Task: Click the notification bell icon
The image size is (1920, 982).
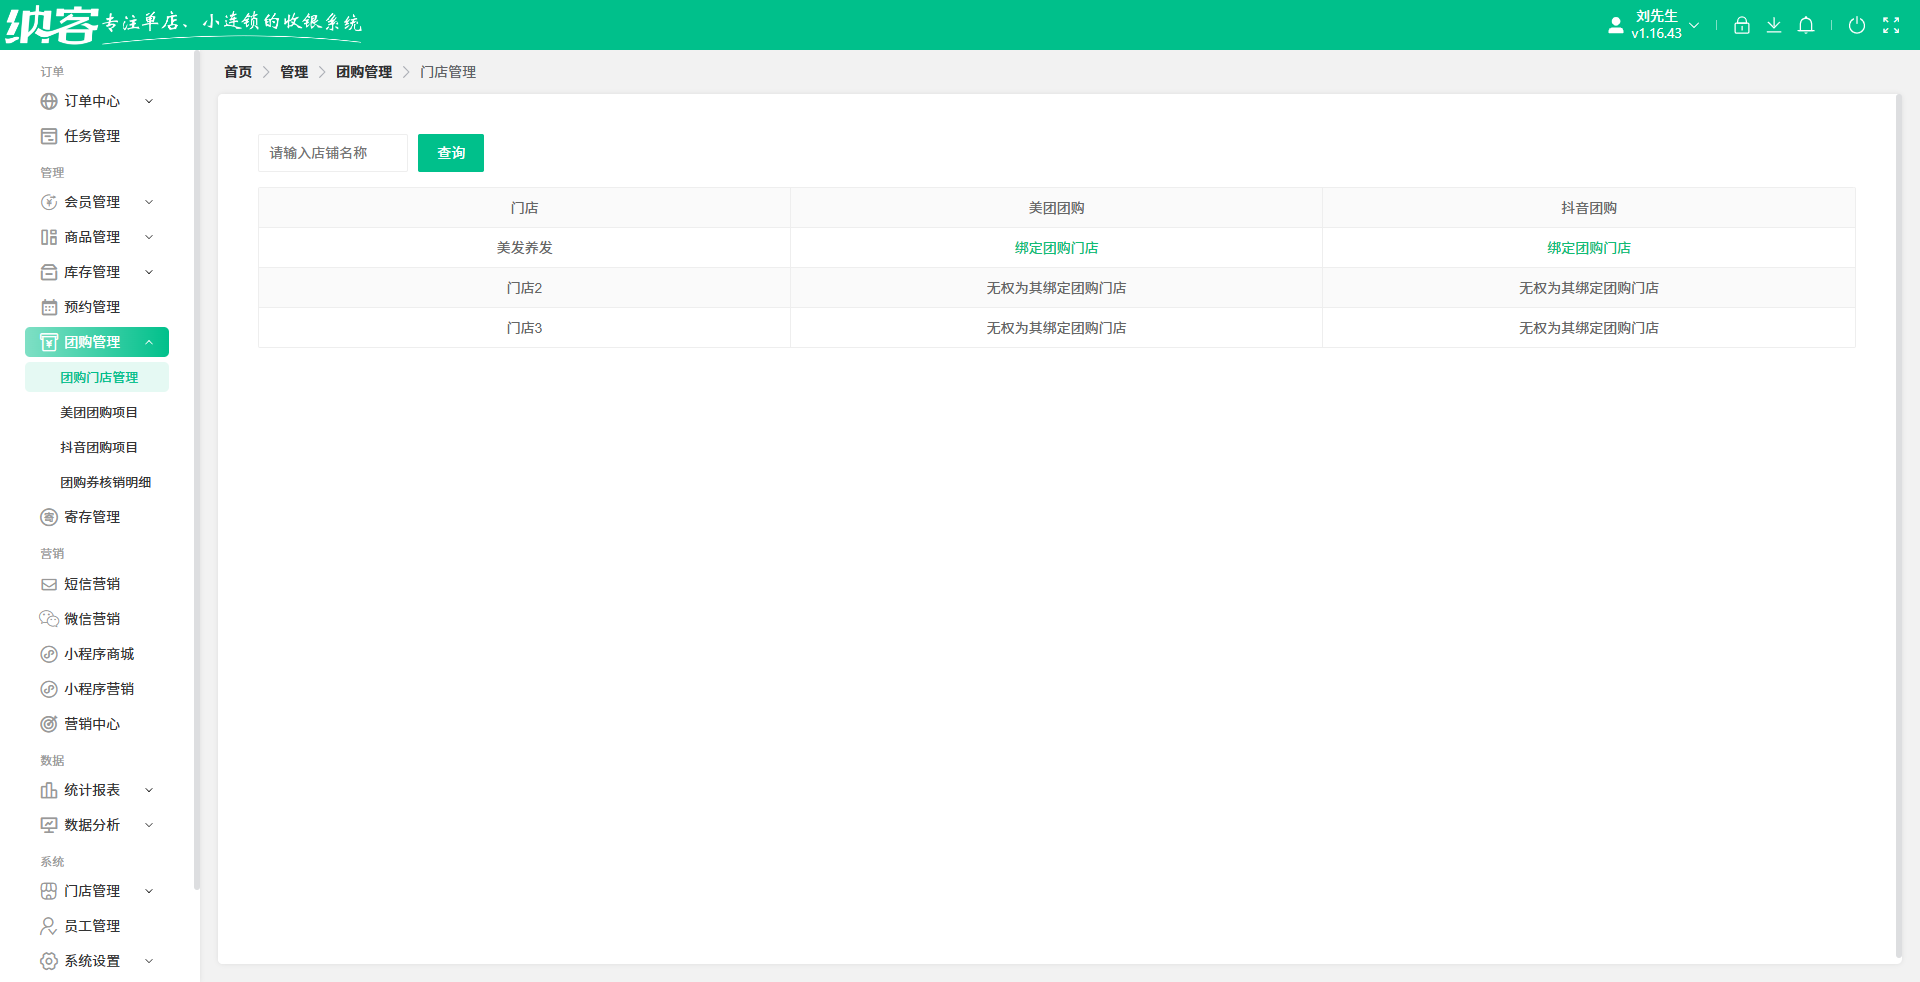Action: (1806, 25)
